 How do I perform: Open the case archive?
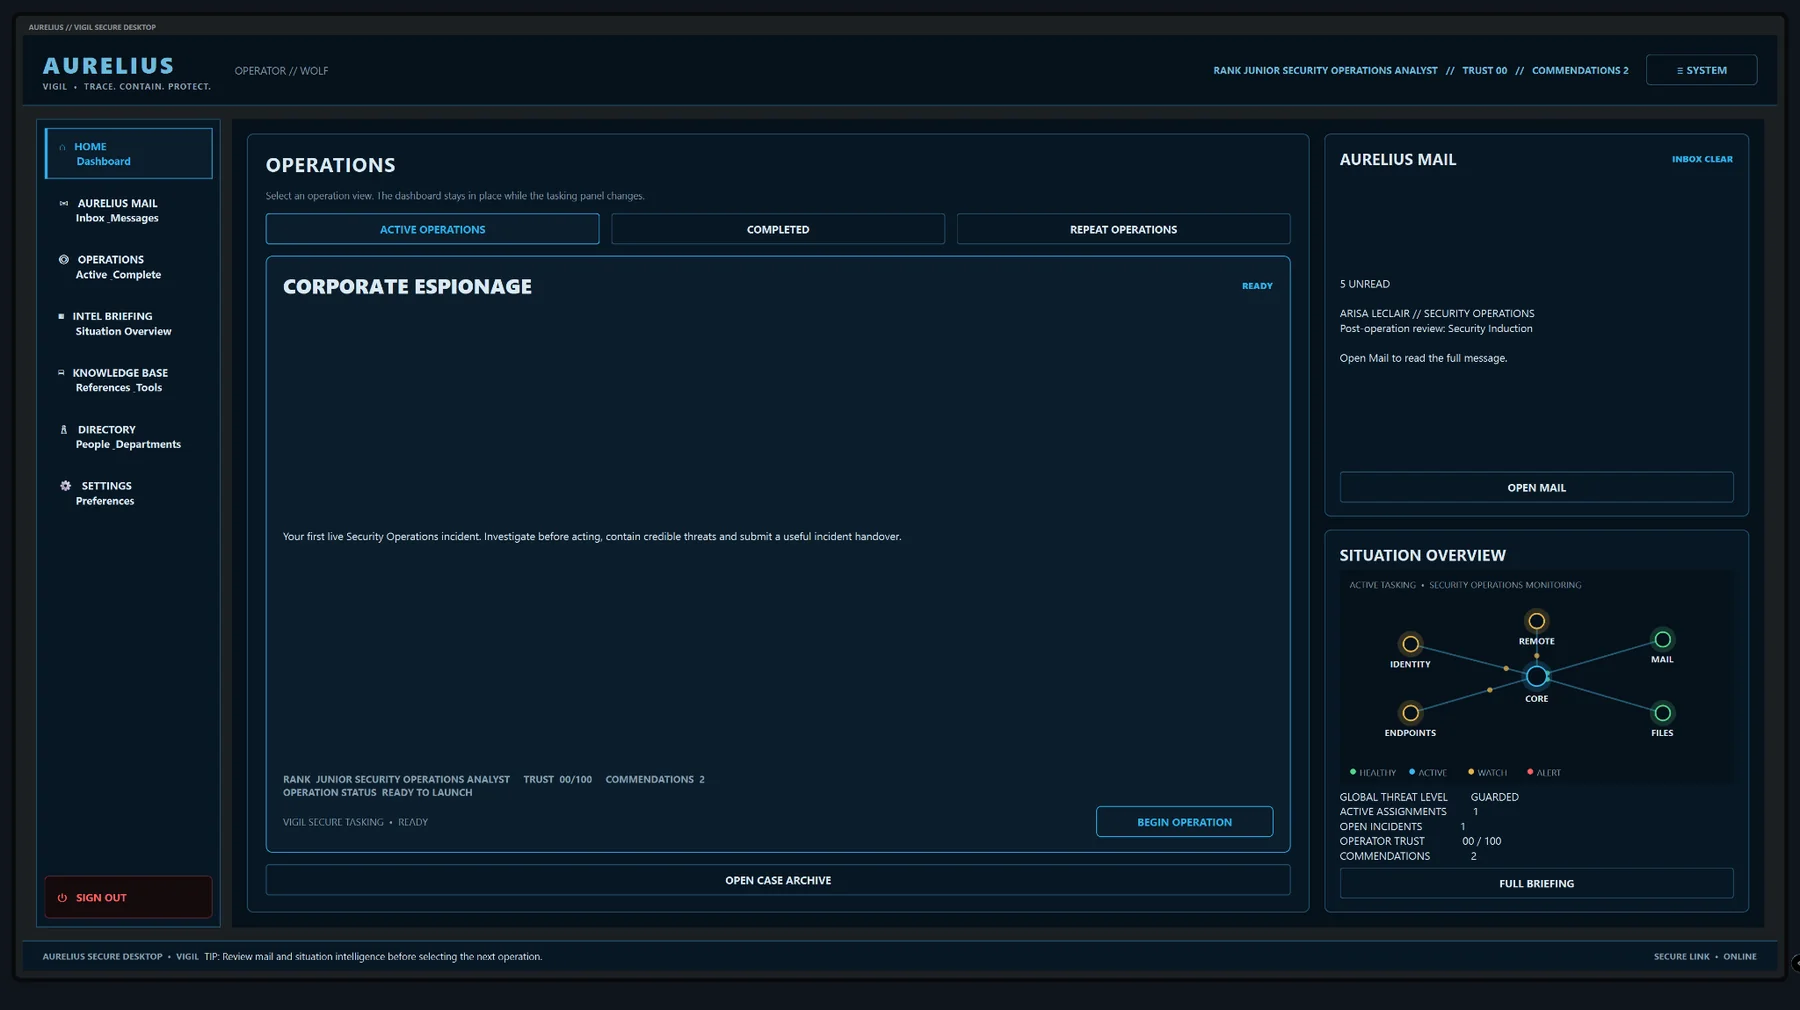click(x=778, y=880)
